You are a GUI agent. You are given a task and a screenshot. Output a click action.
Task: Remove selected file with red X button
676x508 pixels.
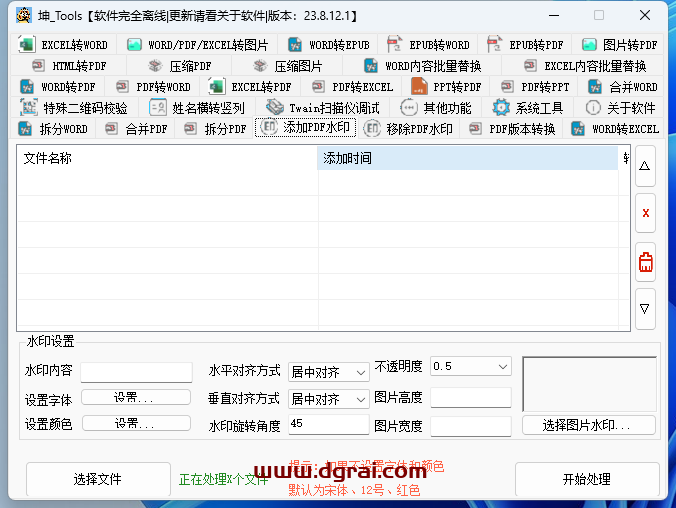(x=645, y=213)
